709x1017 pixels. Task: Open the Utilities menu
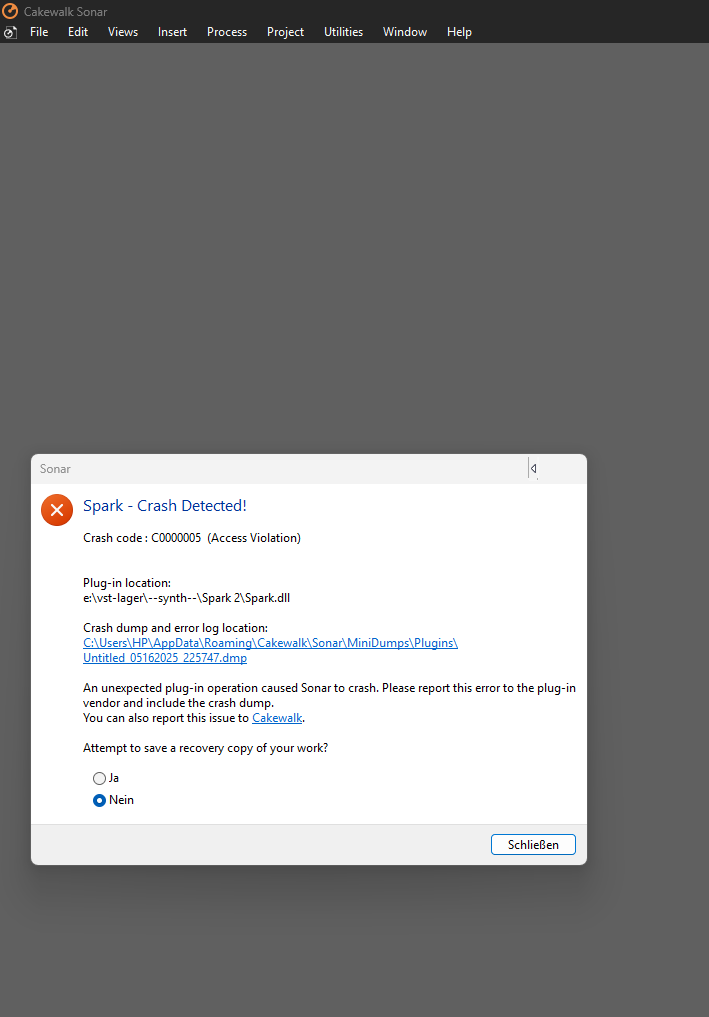[343, 32]
